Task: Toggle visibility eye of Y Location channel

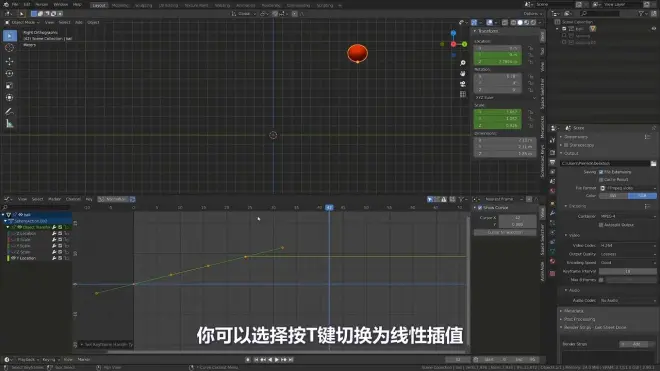Action: pyautogui.click(x=13, y=258)
